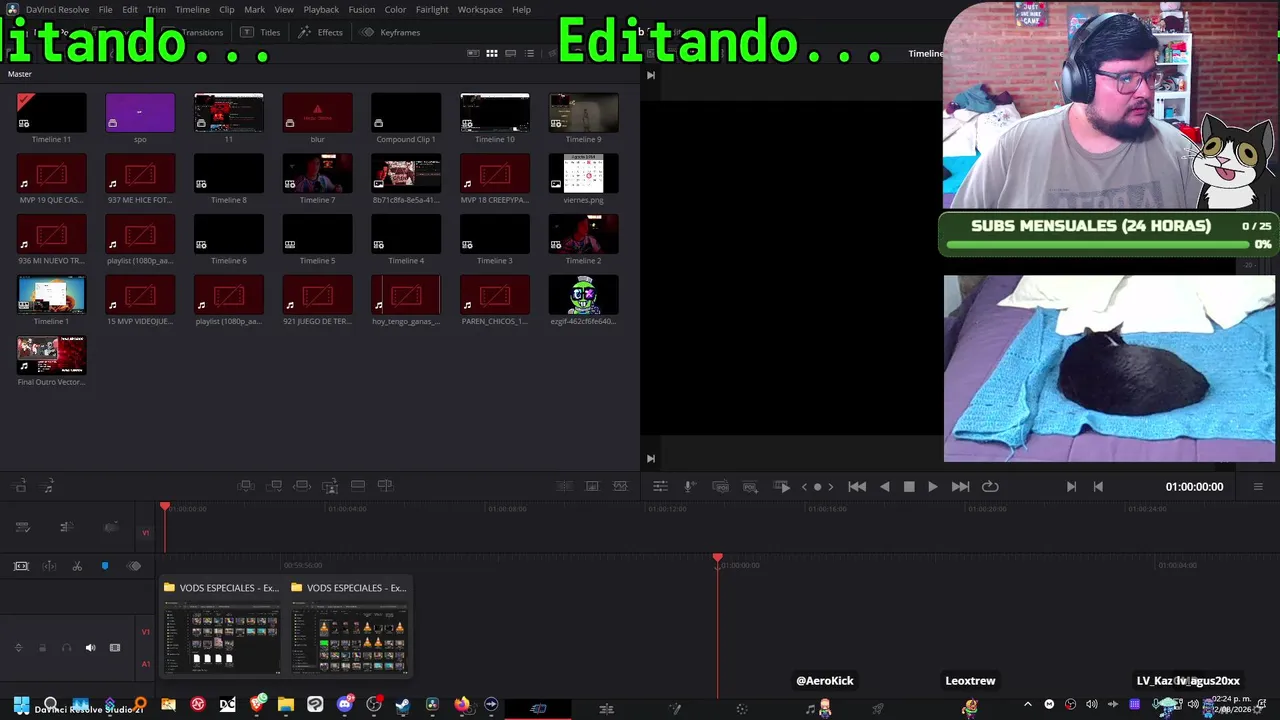Image resolution: width=1280 pixels, height=720 pixels.
Task: Click the append to end icon
Action: pos(275,486)
